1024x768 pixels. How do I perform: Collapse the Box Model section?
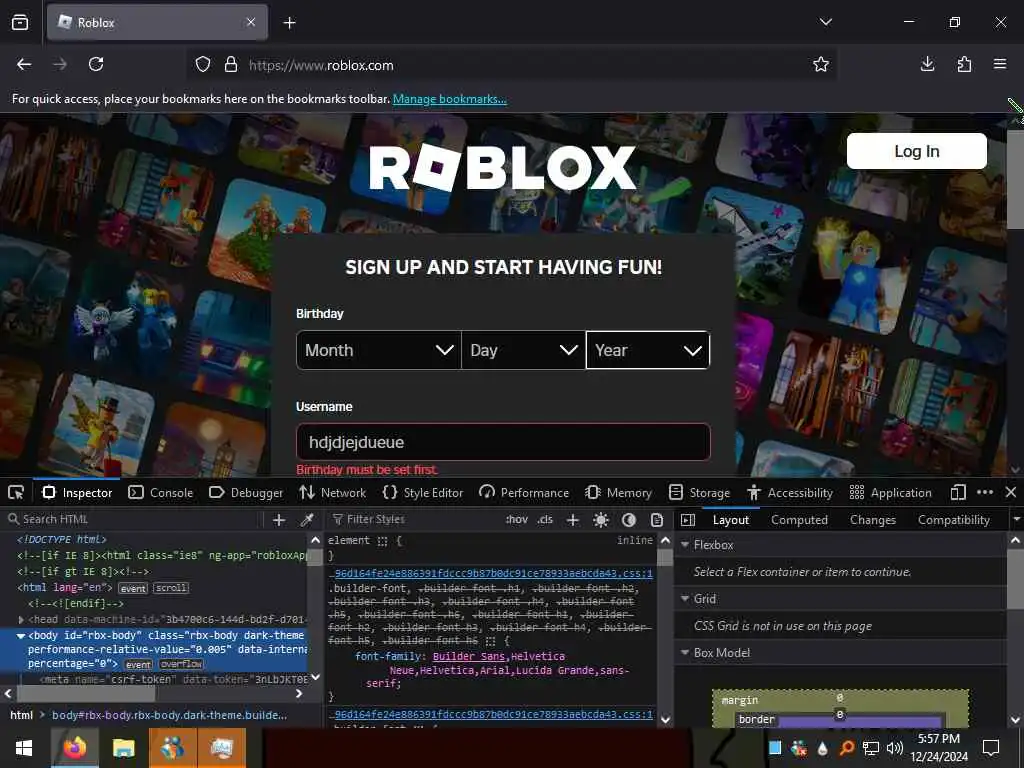pos(685,652)
